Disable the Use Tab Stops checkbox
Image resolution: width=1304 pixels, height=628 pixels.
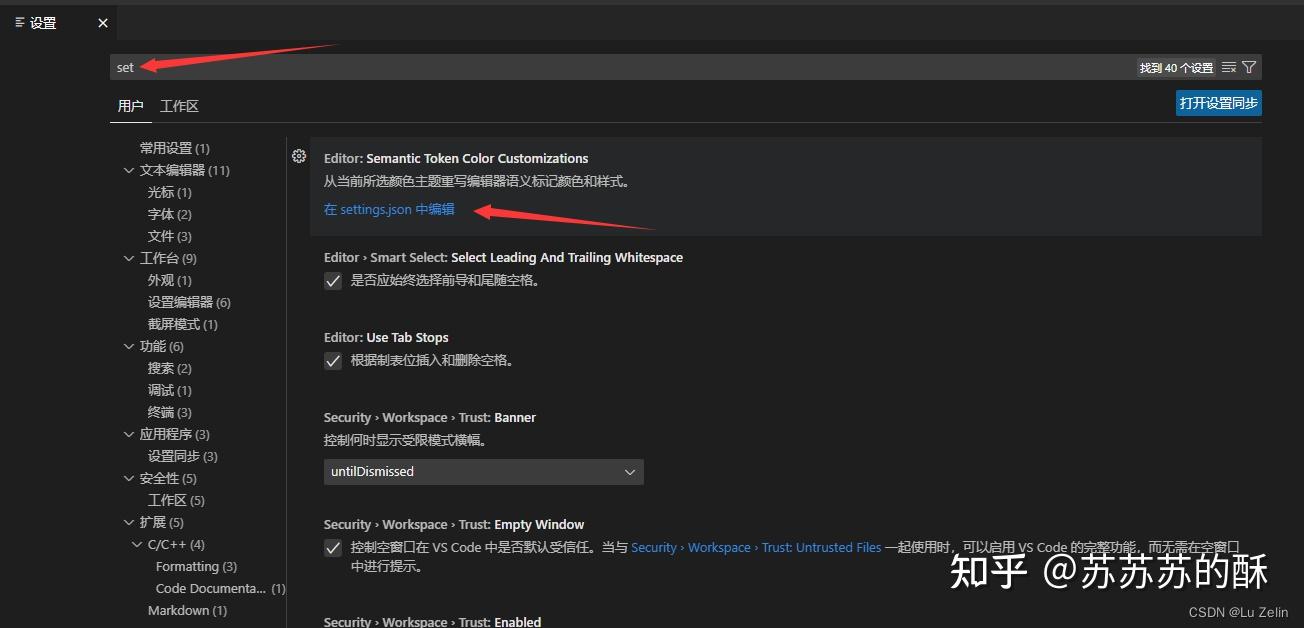(x=332, y=360)
